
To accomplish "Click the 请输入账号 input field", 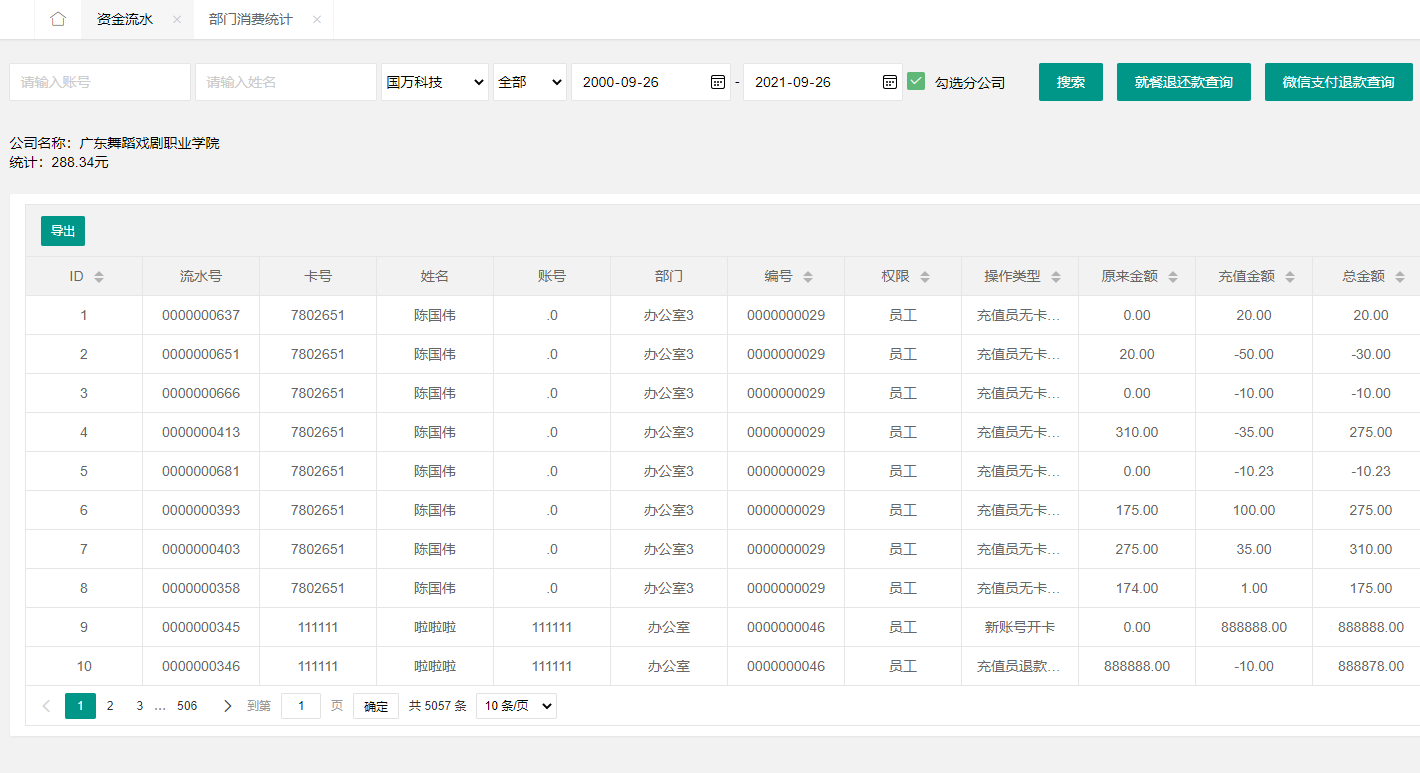I will 100,82.
